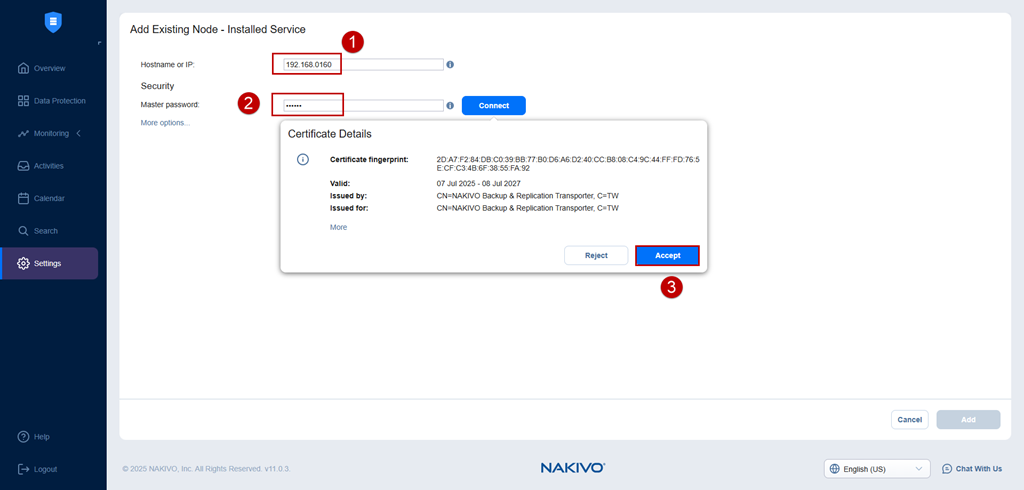Reject the certificate
Viewport: 1024px width, 490px height.
[596, 255]
